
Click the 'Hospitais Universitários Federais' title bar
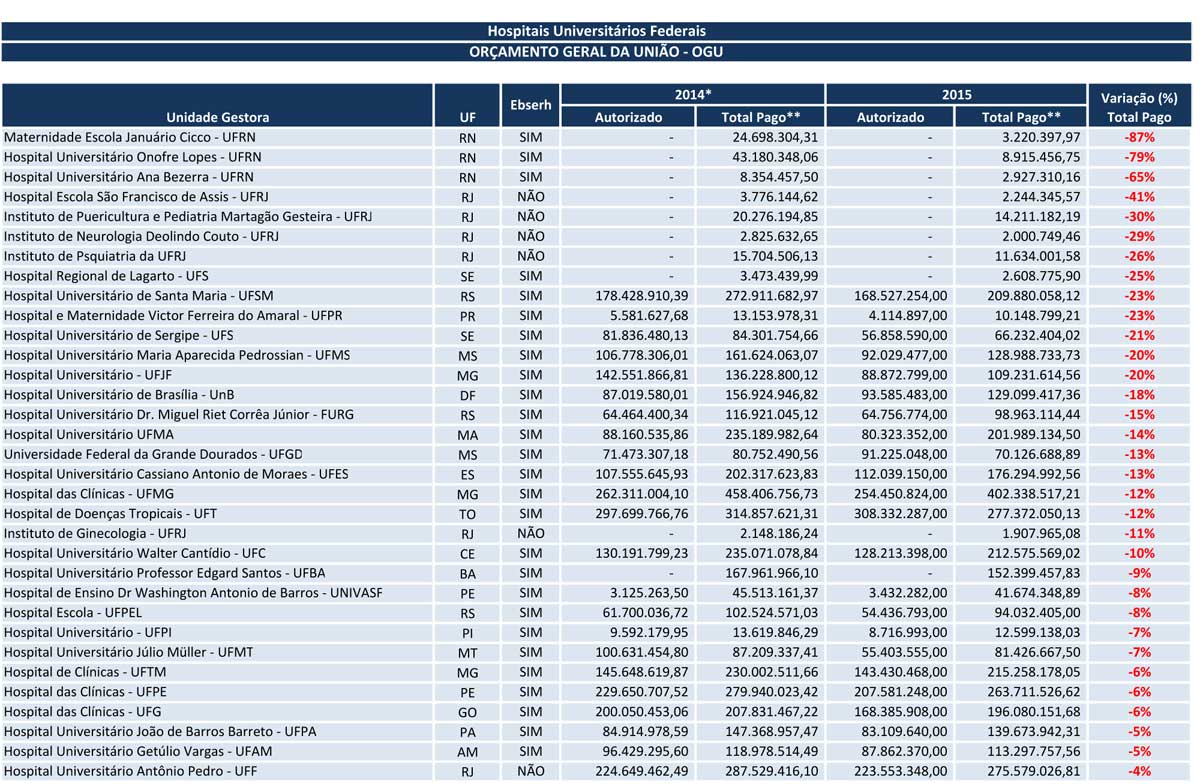pyautogui.click(x=596, y=31)
